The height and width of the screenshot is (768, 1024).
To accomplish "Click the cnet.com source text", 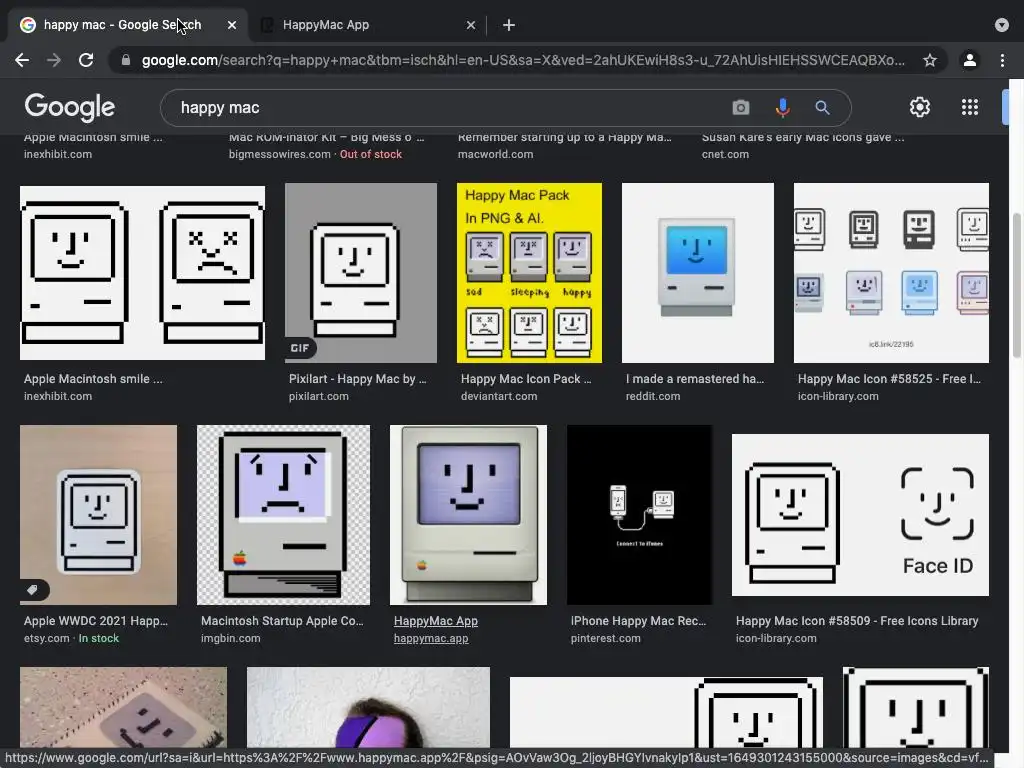I will 726,155.
